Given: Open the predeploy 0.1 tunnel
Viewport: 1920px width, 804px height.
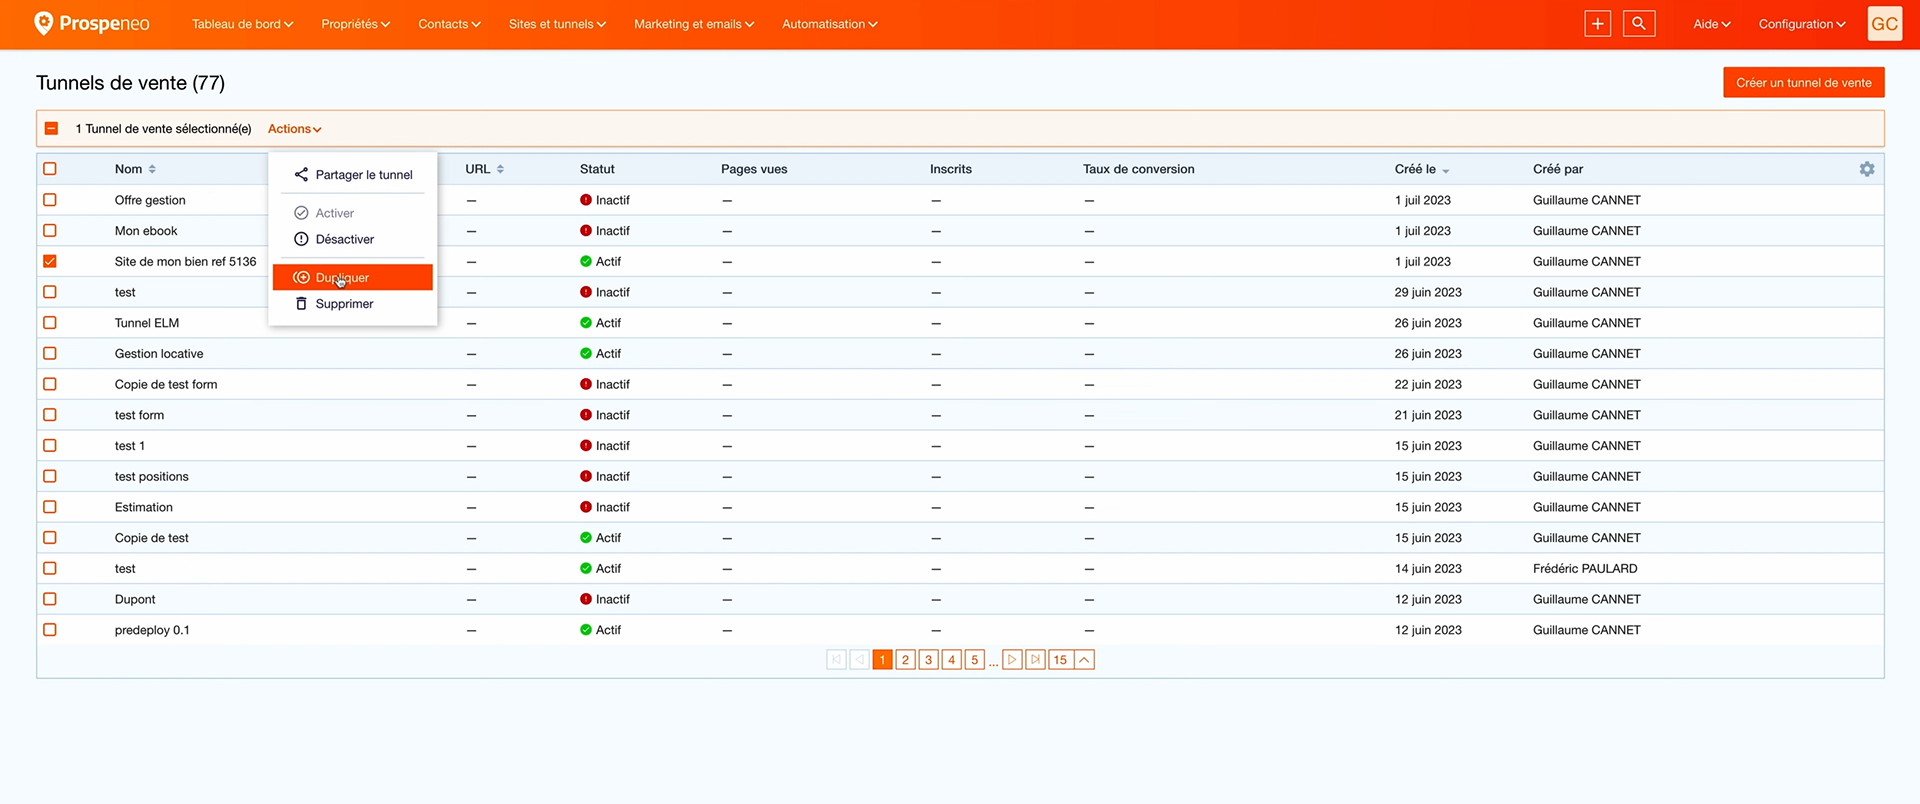Looking at the screenshot, I should click(x=152, y=630).
